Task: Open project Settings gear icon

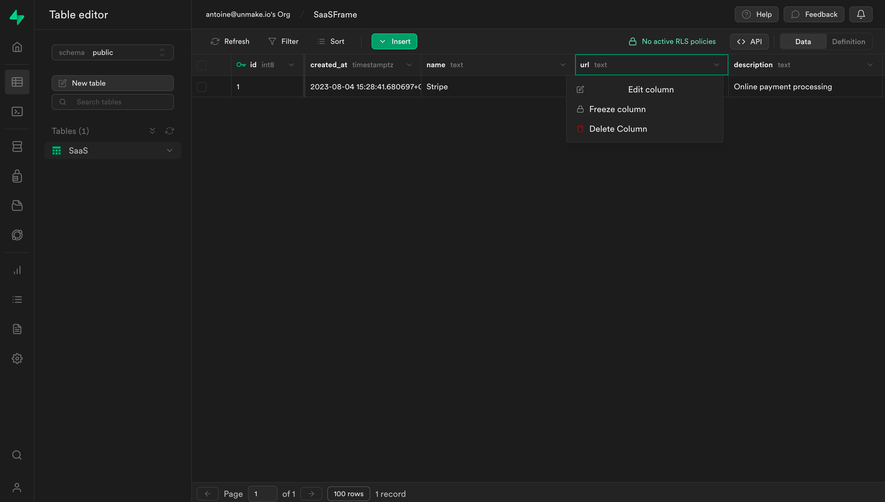Action: 17,359
